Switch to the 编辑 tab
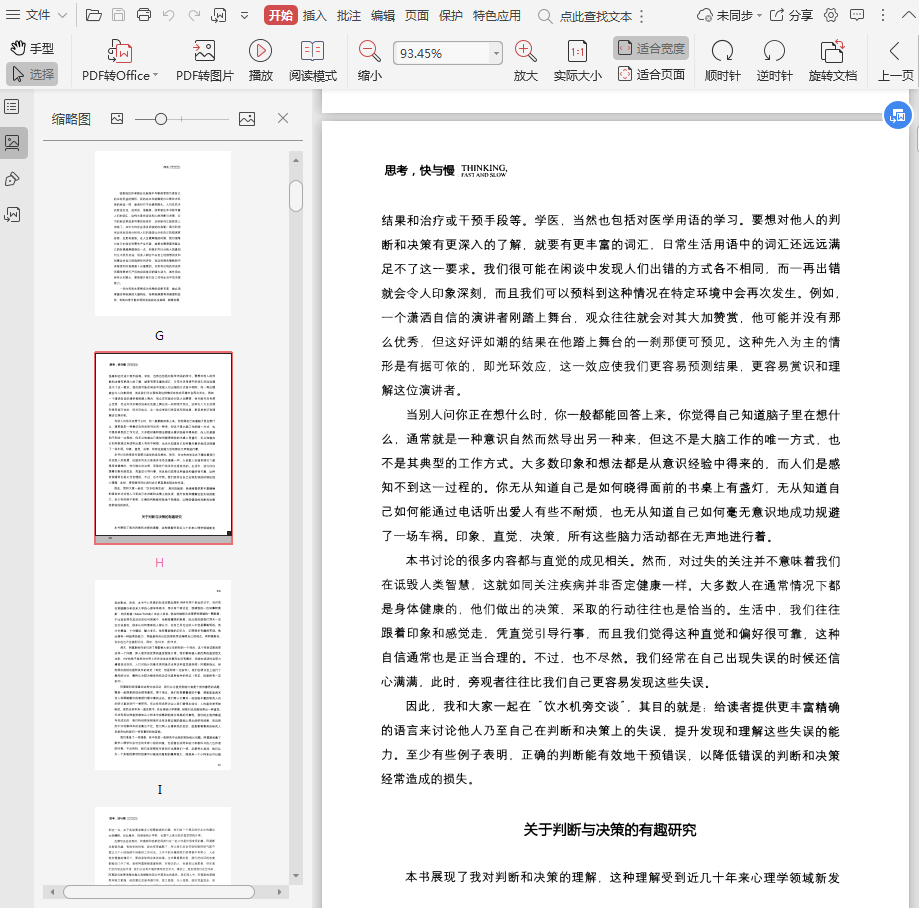 (383, 16)
